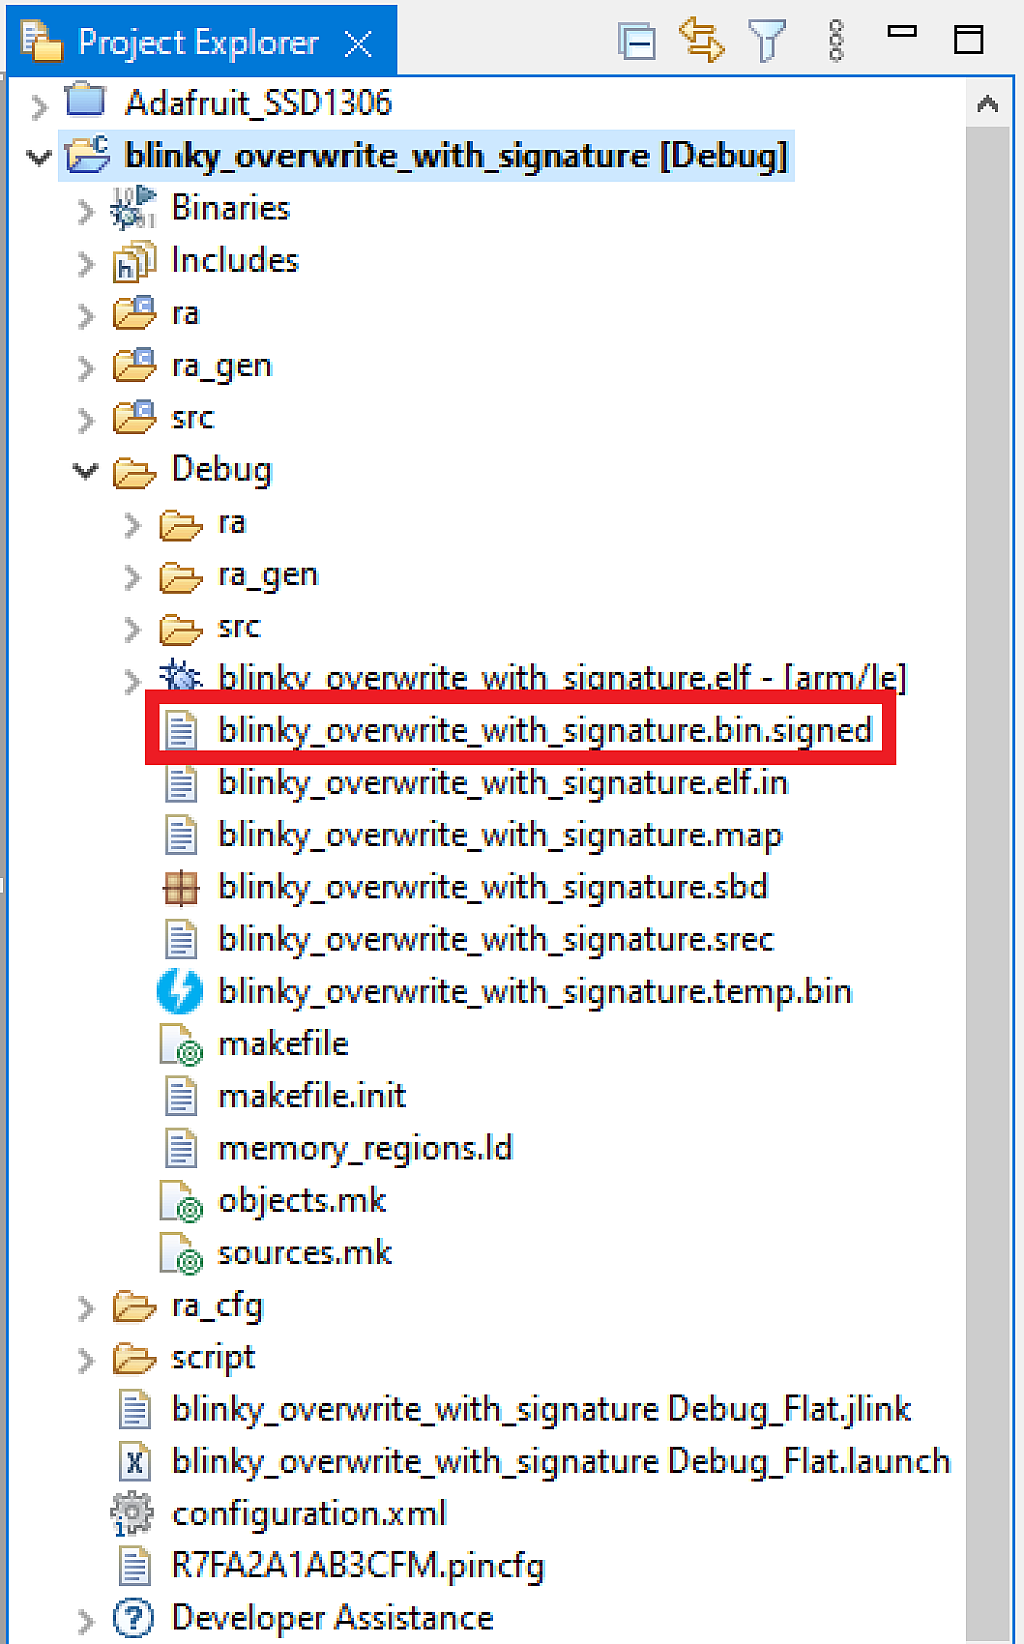Click the temp.bin file lightning icon
Screen dimensions: 1024x1644
(180, 991)
